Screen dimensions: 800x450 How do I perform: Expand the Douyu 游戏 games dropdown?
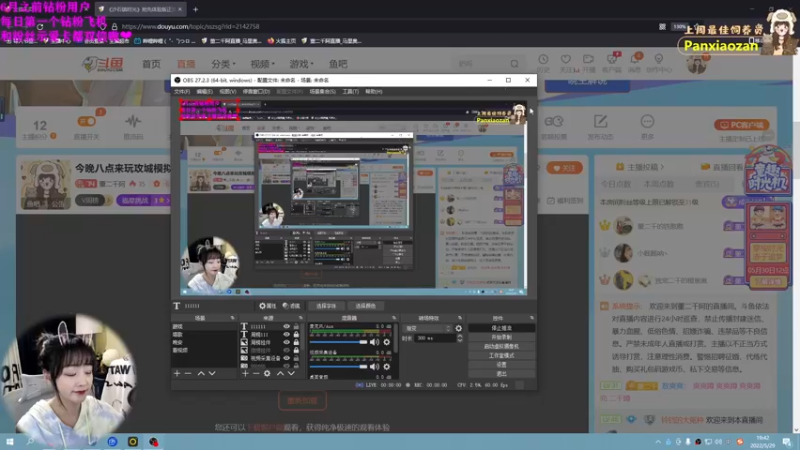click(x=301, y=64)
